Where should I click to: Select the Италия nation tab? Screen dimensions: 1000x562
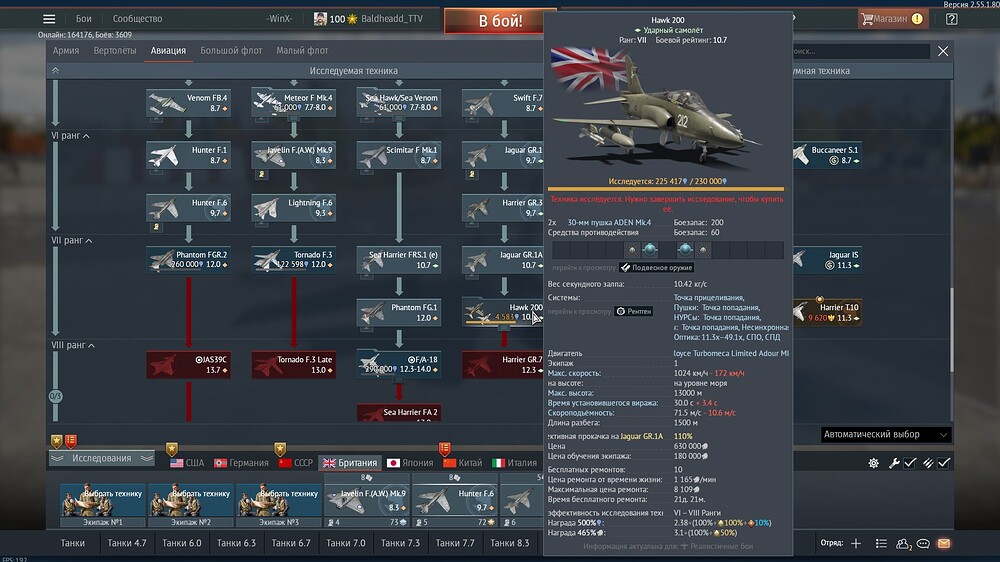(515, 463)
